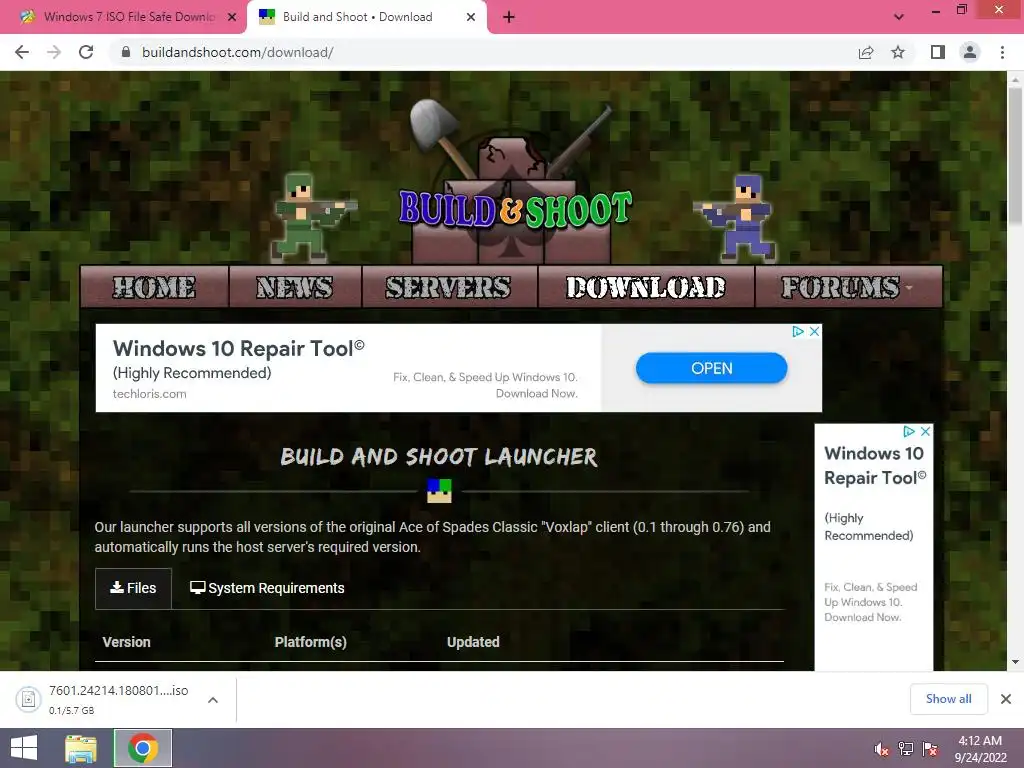Open File Explorer from taskbar
1024x768 pixels.
tap(81, 748)
